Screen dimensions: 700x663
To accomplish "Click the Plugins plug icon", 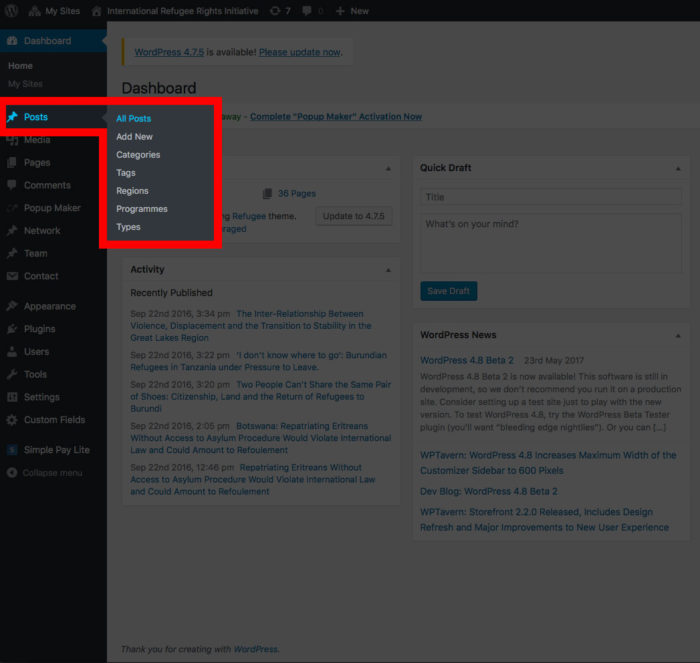I will tap(12, 329).
